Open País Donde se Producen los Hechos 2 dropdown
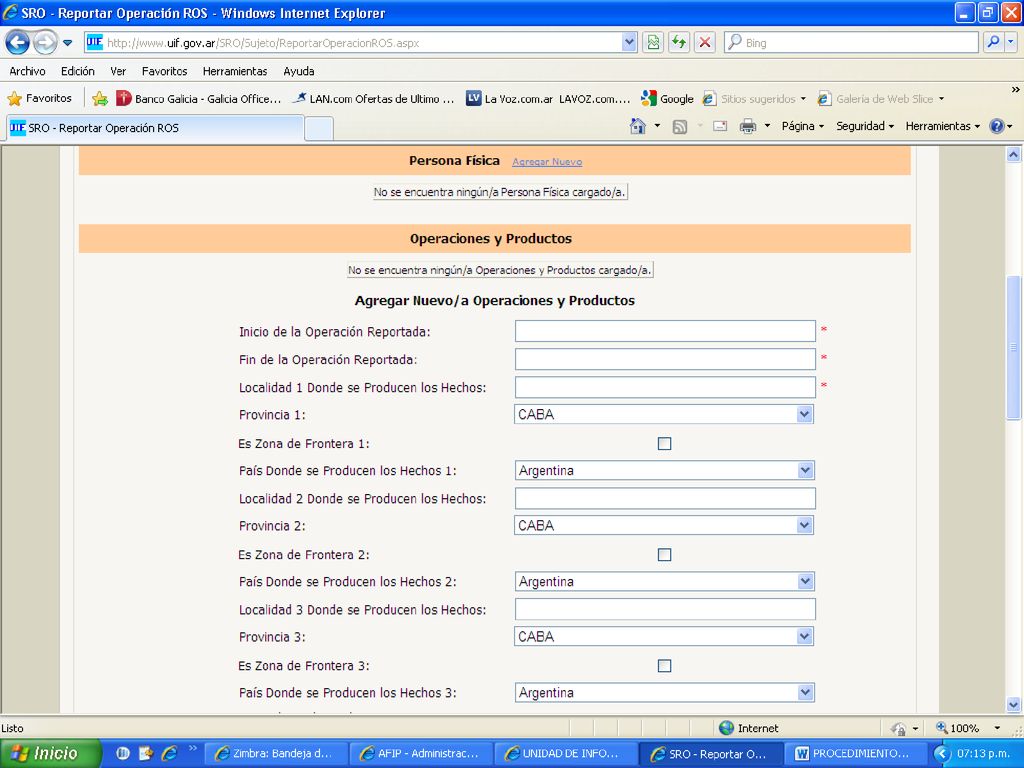 tap(664, 581)
